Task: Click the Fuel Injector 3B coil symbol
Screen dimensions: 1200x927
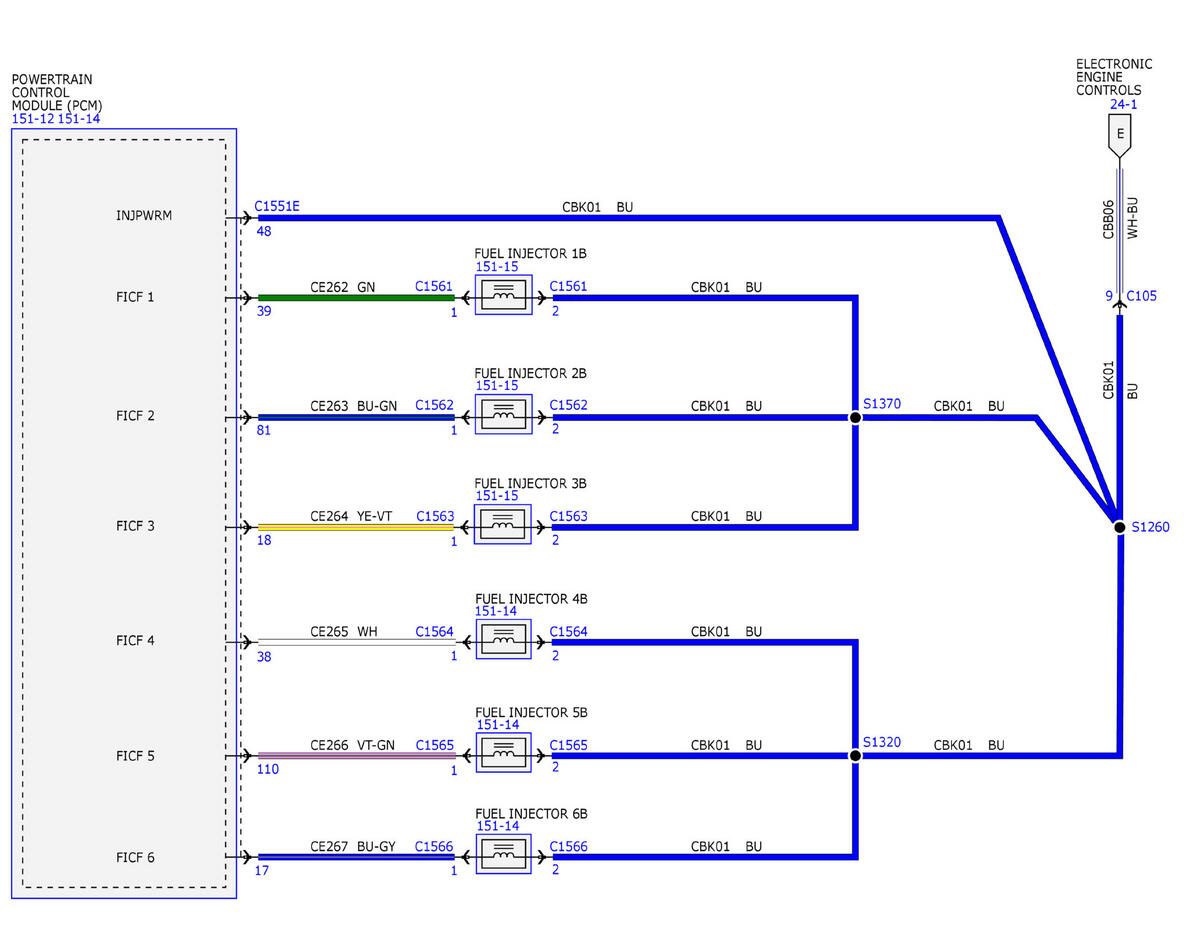Action: (x=503, y=524)
